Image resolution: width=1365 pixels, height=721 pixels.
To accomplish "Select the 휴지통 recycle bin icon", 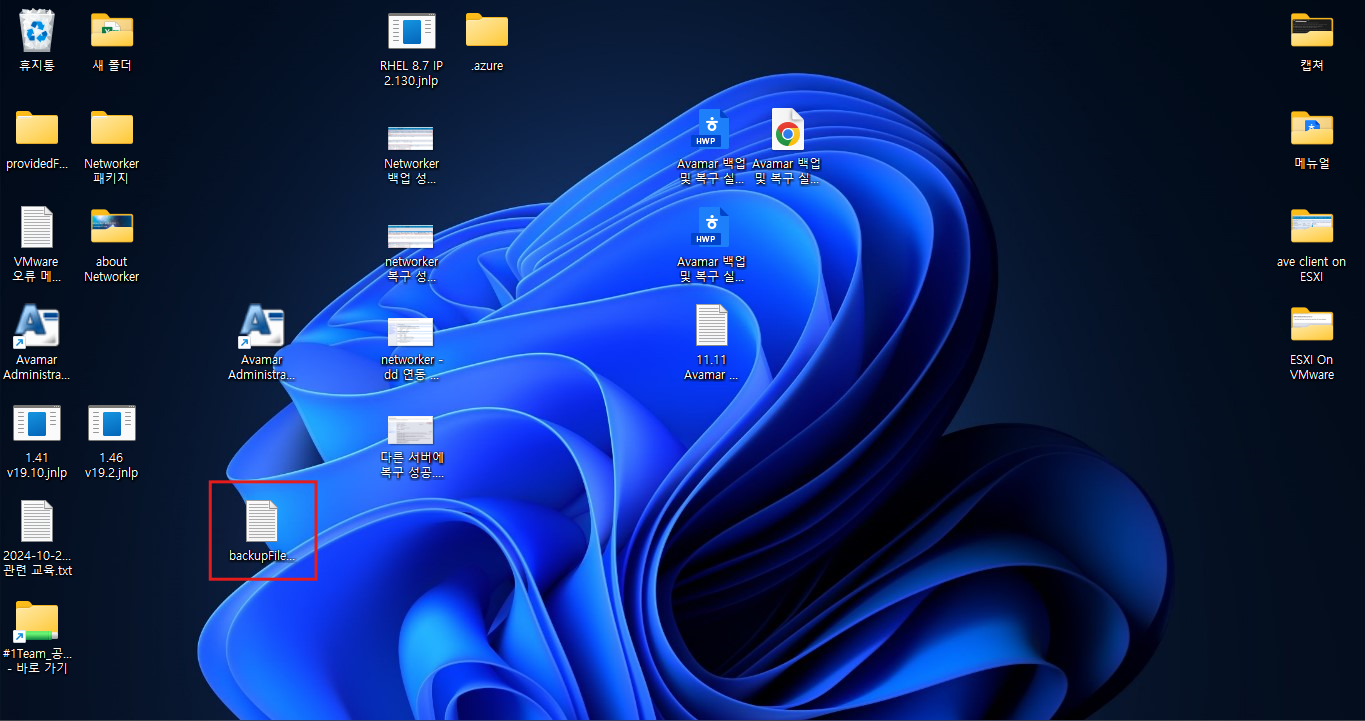I will pyautogui.click(x=37, y=40).
